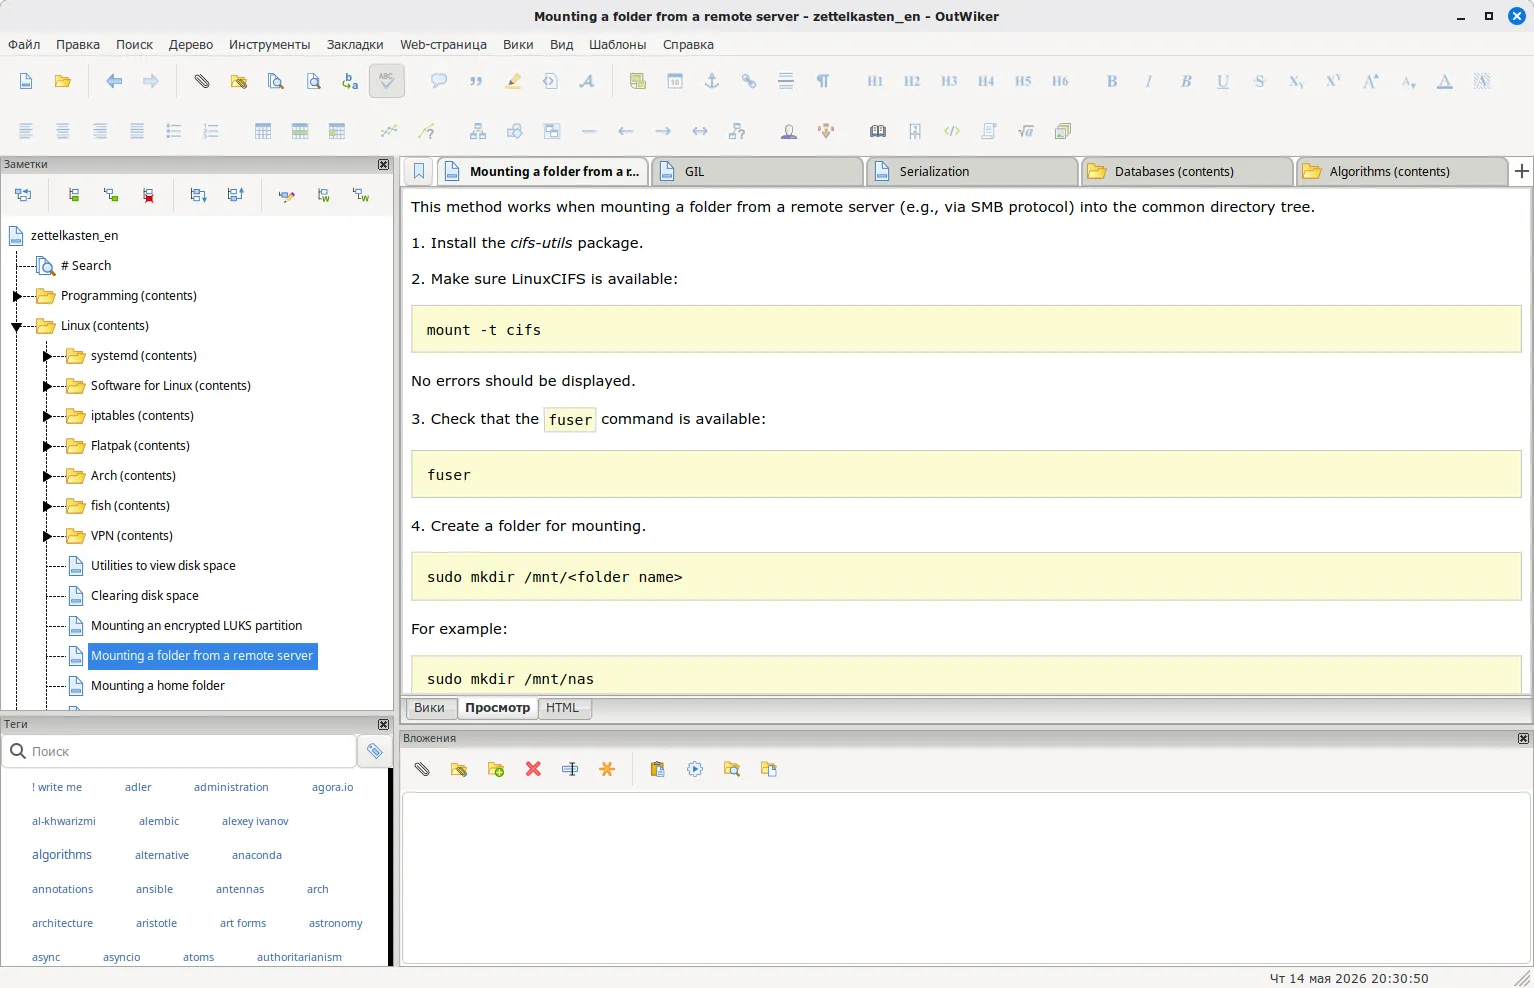Click the green source code brackets icon

[x=952, y=131]
